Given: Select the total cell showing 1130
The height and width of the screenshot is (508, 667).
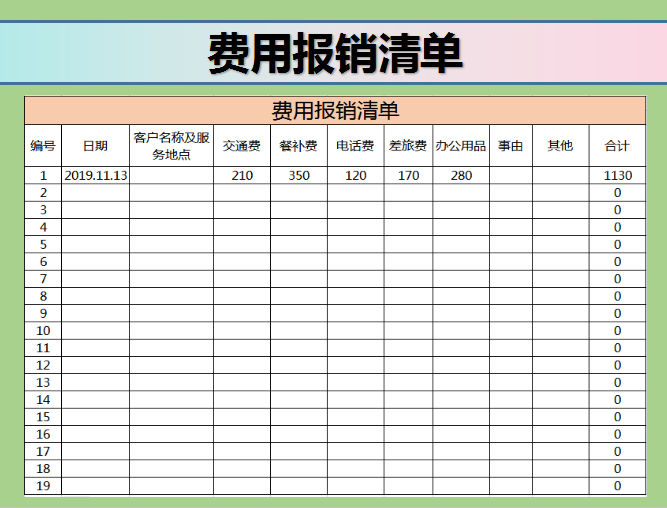Looking at the screenshot, I should [x=617, y=176].
